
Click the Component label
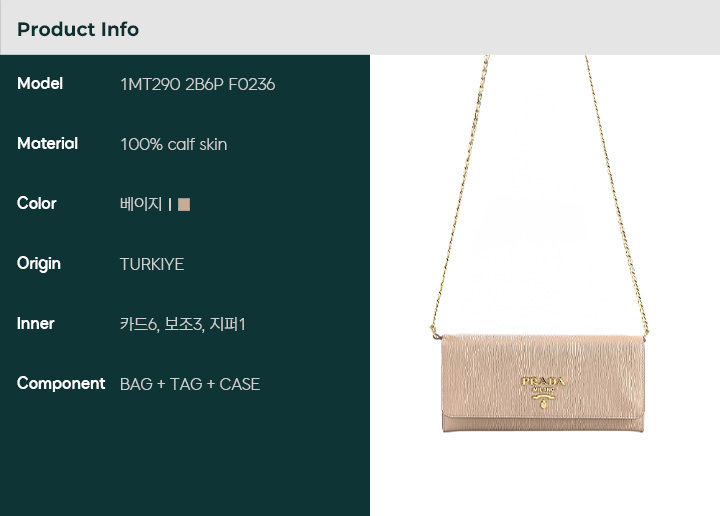click(61, 383)
